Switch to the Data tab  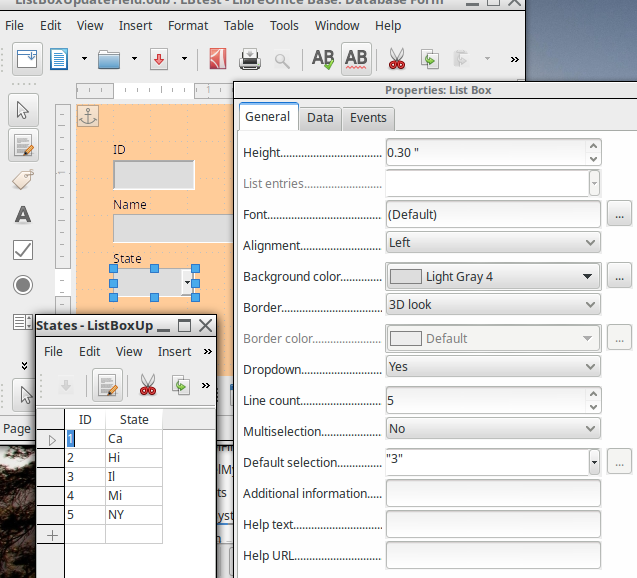320,118
